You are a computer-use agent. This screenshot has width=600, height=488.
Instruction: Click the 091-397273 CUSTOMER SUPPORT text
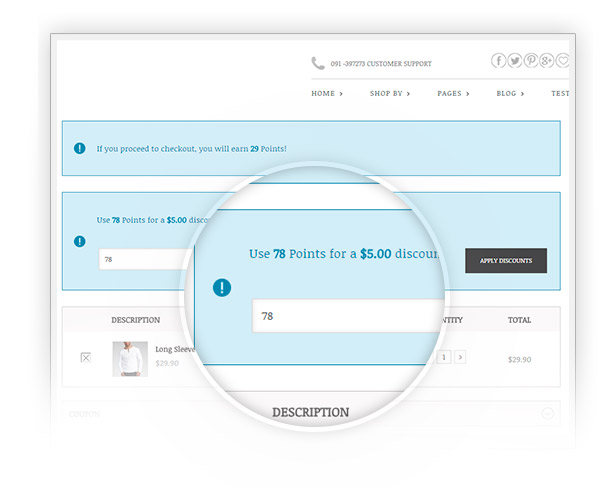[x=381, y=64]
